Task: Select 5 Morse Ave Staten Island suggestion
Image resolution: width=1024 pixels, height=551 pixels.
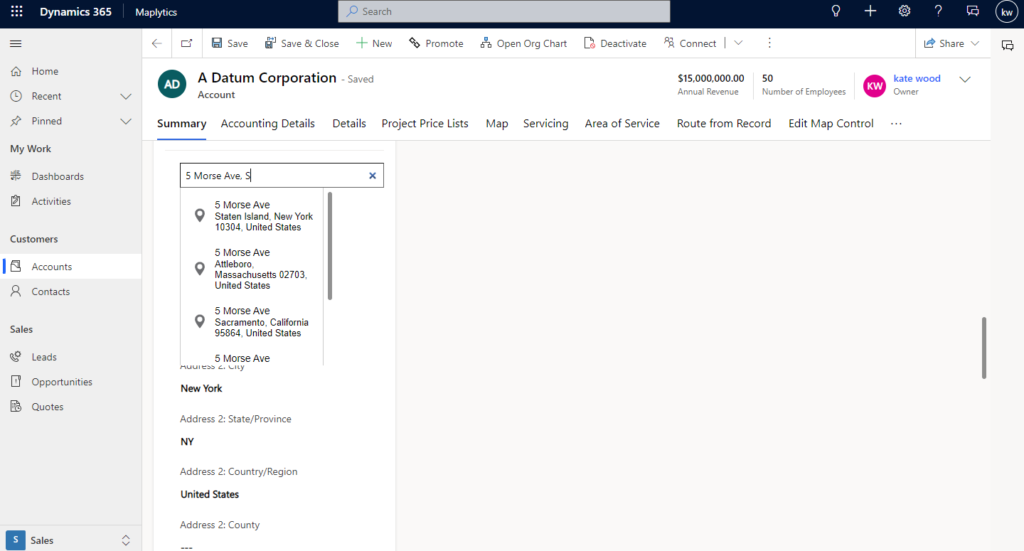Action: click(x=262, y=216)
